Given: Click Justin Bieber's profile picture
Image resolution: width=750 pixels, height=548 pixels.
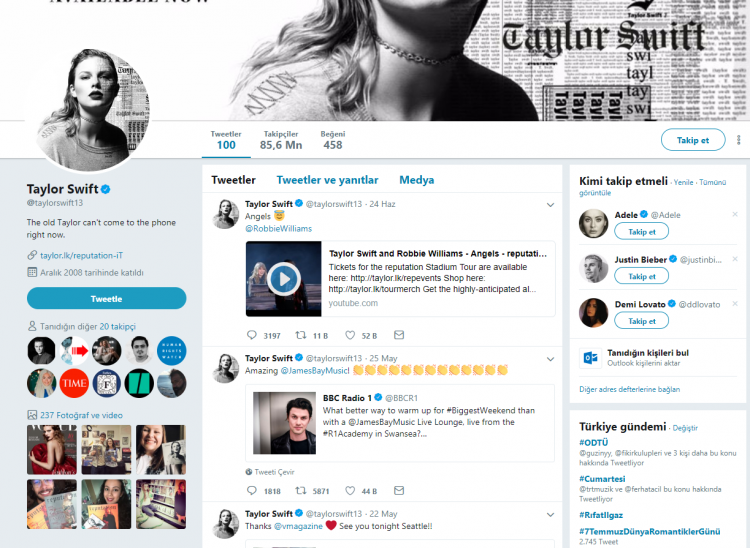Looking at the screenshot, I should (593, 268).
